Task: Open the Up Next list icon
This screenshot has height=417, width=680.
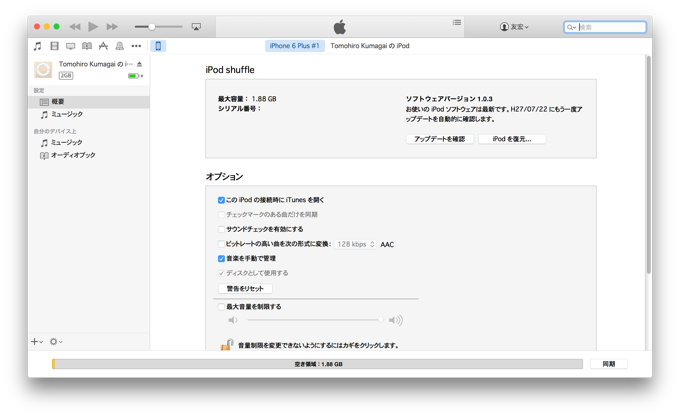Action: click(457, 23)
